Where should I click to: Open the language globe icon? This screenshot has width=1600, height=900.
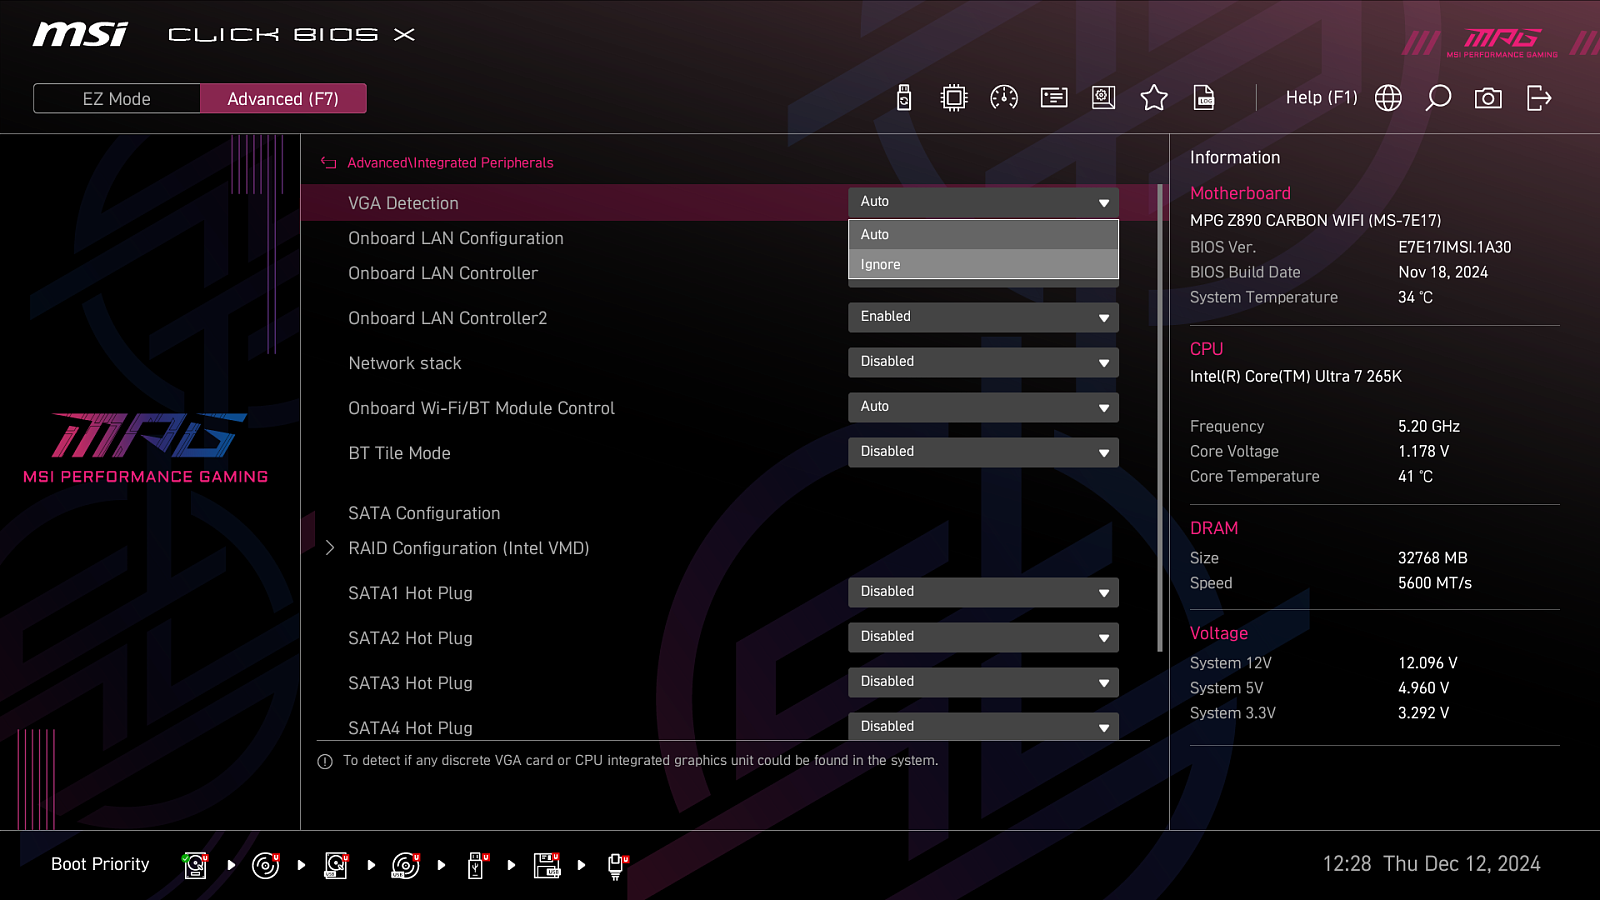[x=1388, y=98]
